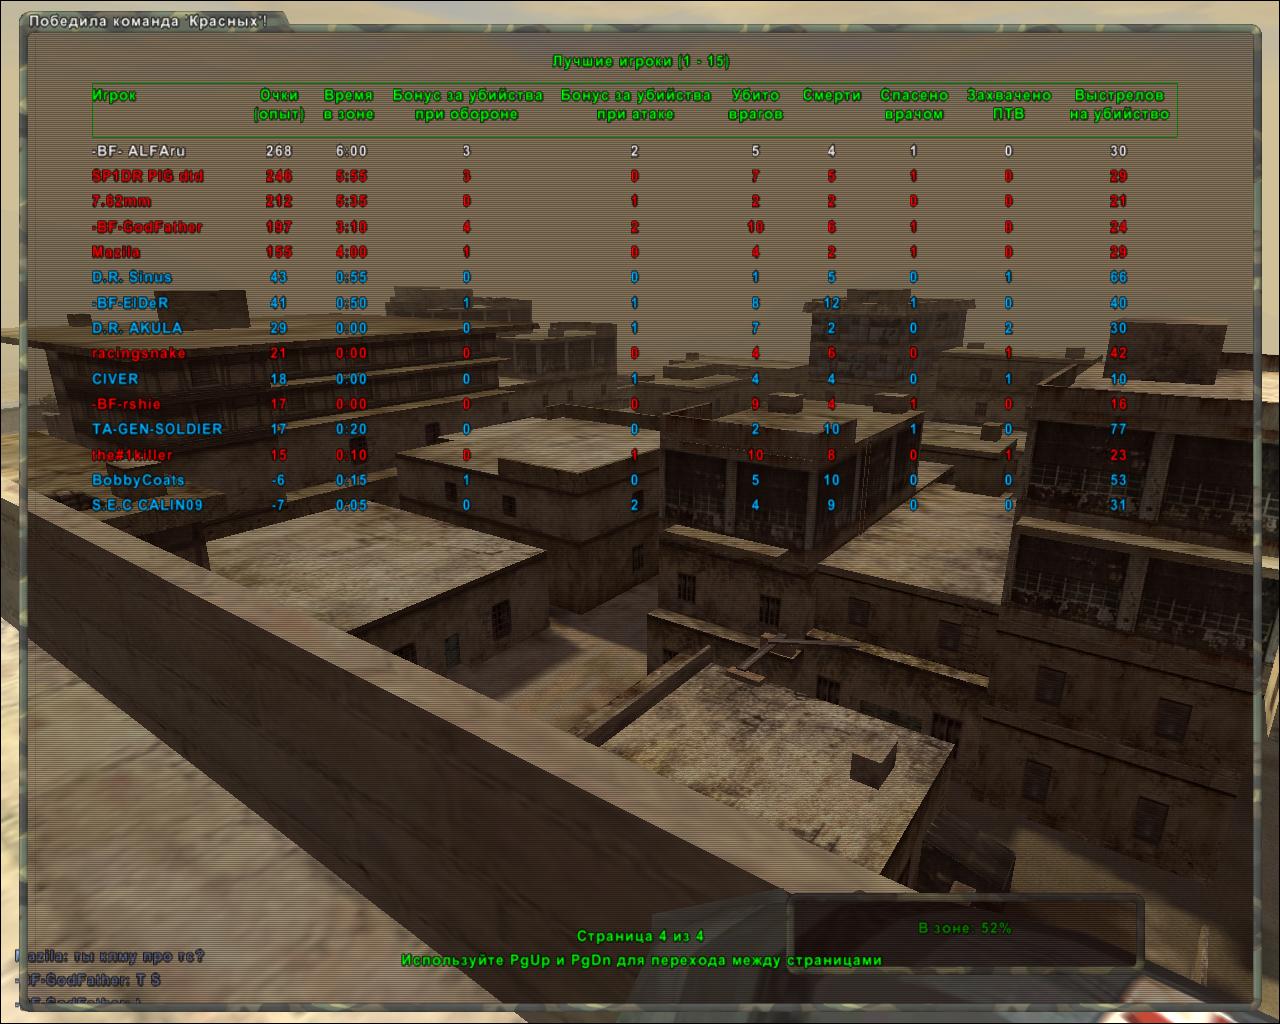Click the 'В зоне: 52%' progress indicator
This screenshot has height=1024, width=1280.
pos(965,928)
